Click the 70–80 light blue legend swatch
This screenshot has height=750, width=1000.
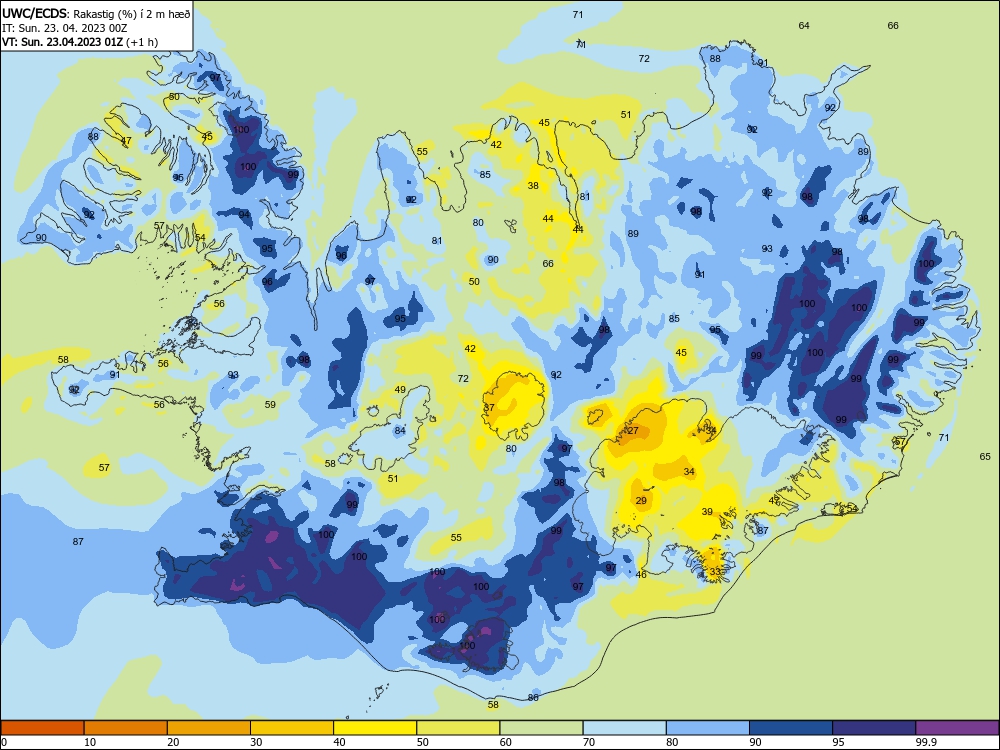point(624,728)
